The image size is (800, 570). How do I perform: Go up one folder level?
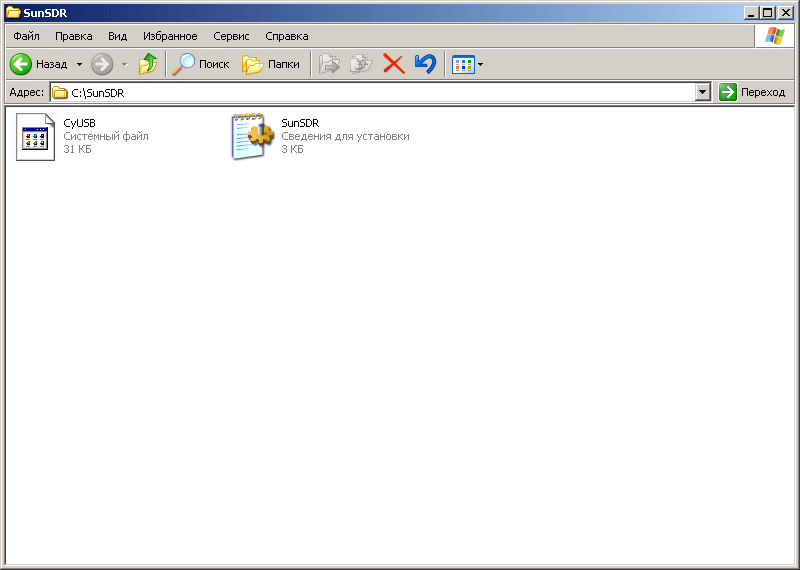148,64
